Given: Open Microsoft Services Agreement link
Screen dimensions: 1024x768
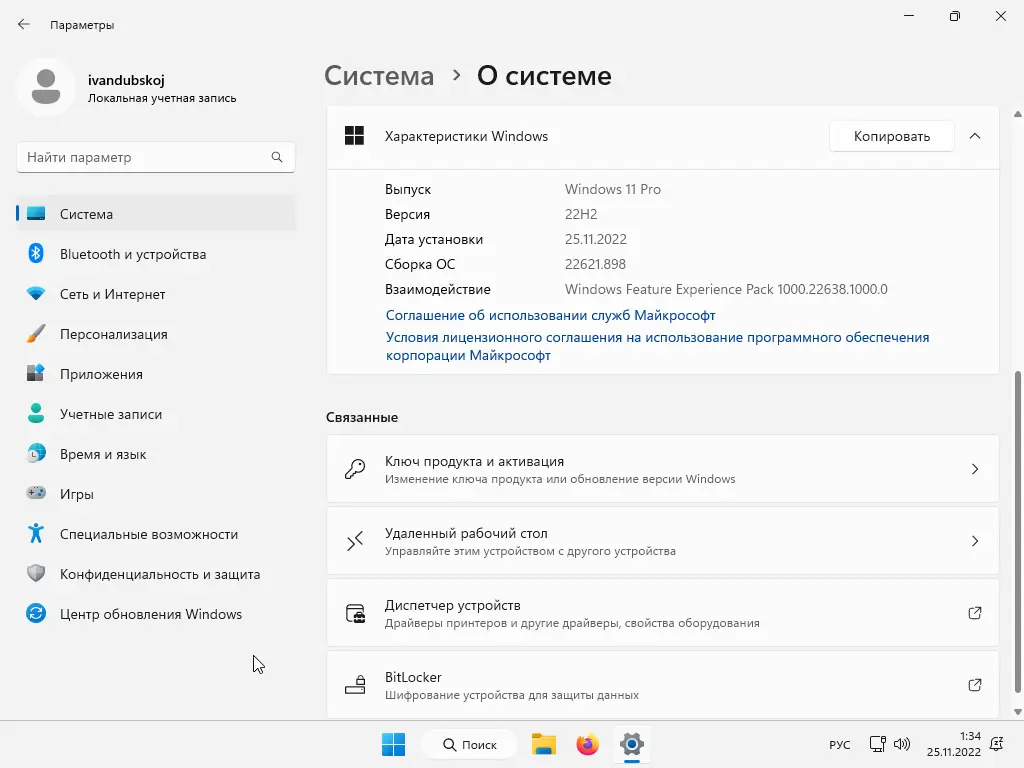Looking at the screenshot, I should (x=550, y=315).
